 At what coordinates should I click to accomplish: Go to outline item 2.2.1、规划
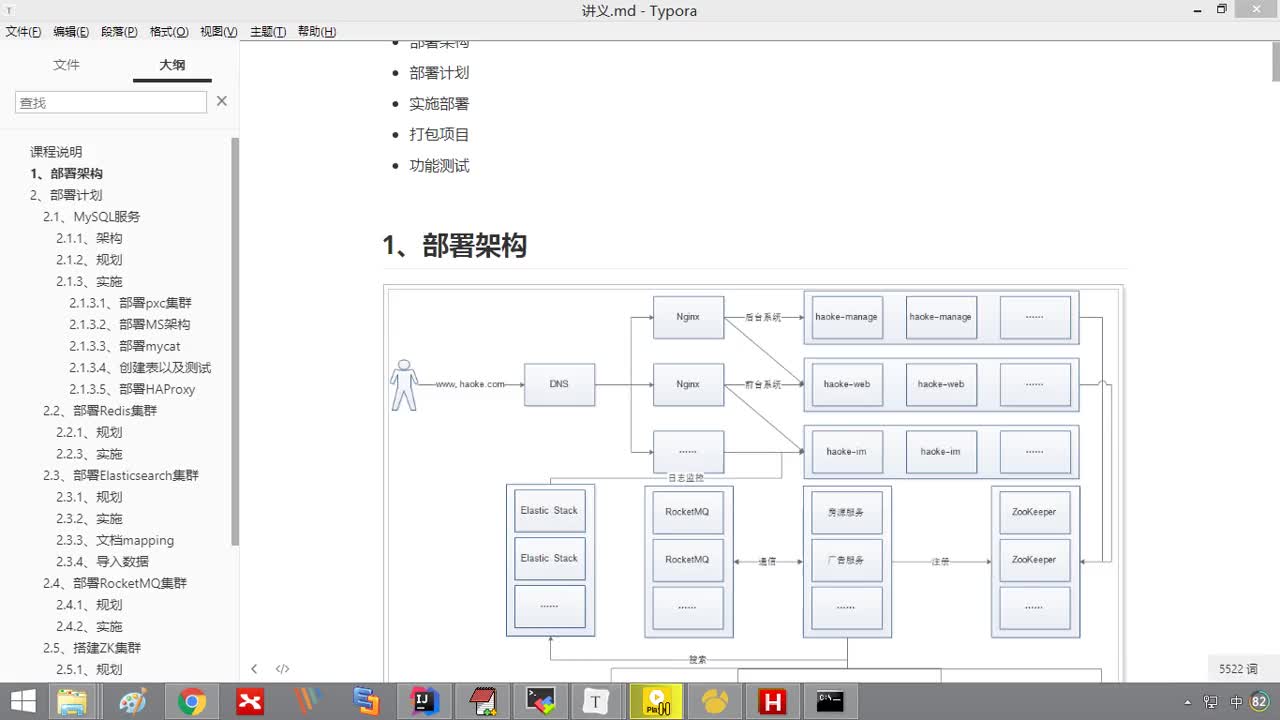click(x=89, y=432)
